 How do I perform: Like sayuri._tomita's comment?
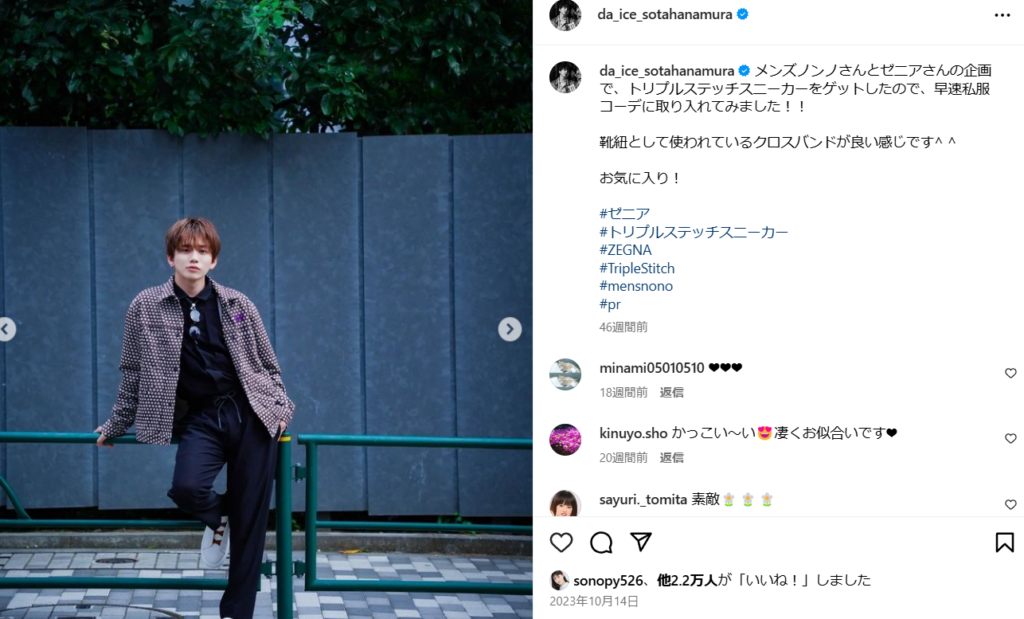pyautogui.click(x=1010, y=504)
